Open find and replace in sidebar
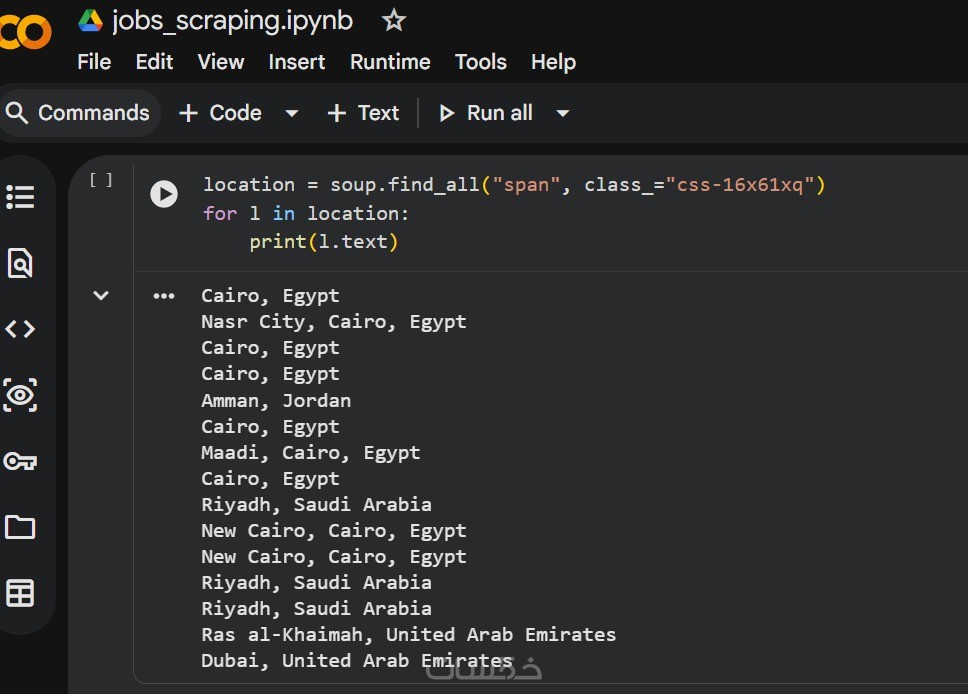 click(x=20, y=263)
